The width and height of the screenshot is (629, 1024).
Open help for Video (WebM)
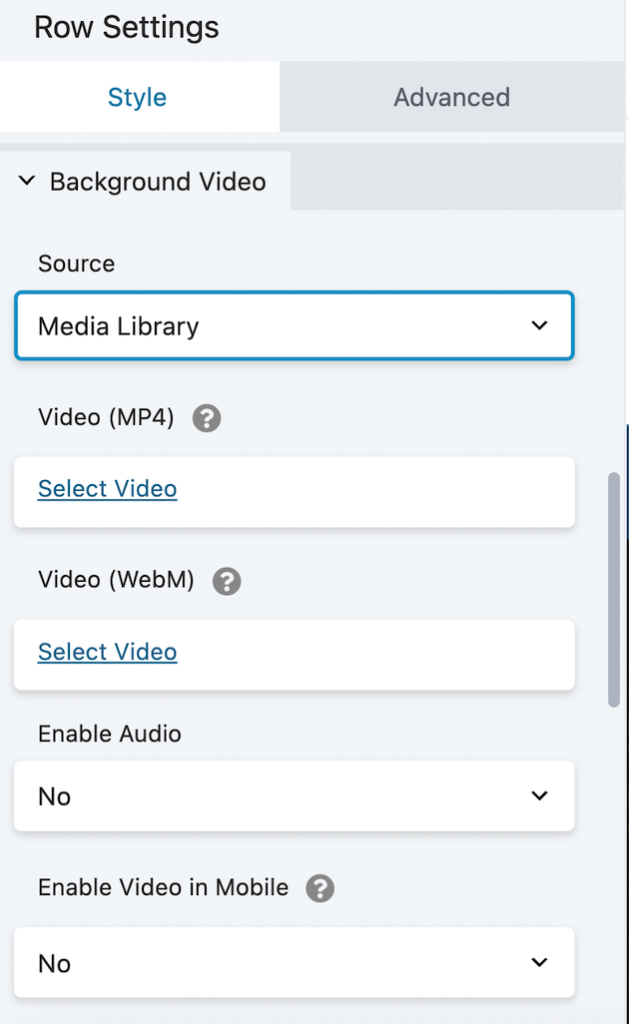(x=227, y=581)
